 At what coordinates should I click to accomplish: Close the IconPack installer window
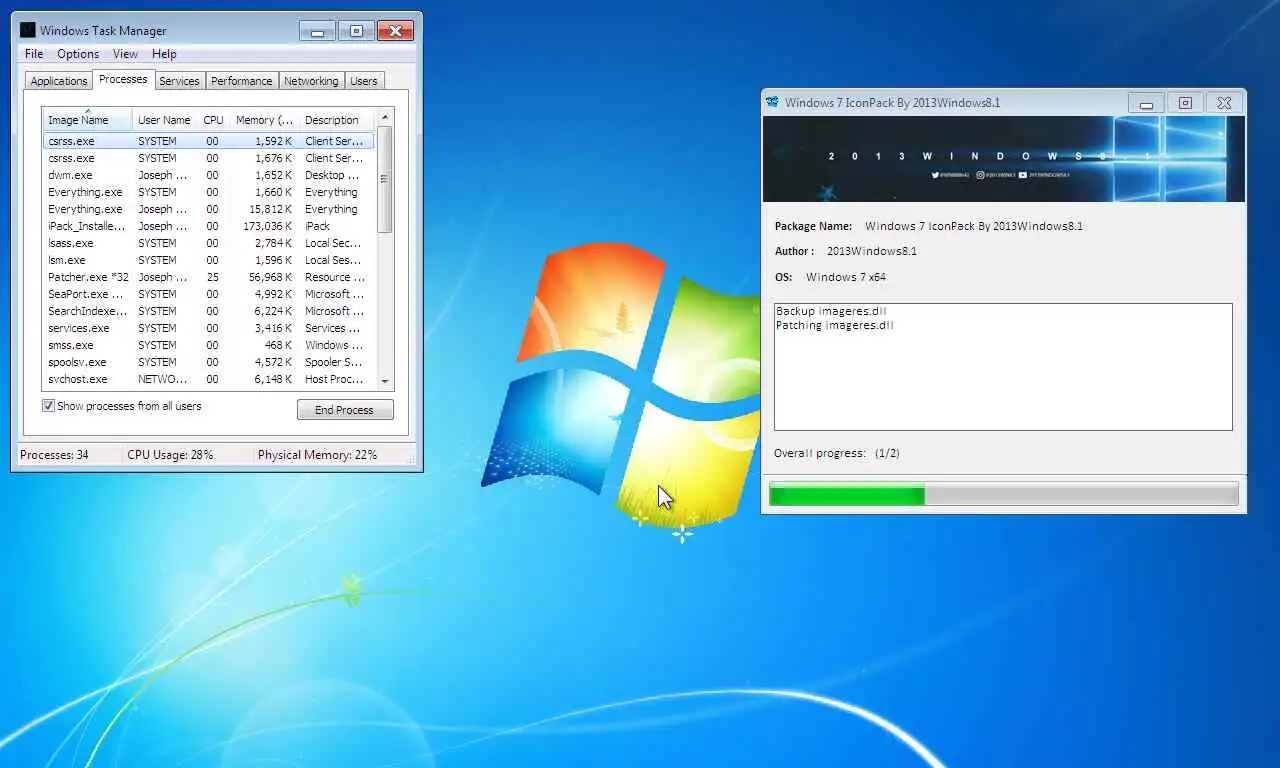click(1224, 103)
